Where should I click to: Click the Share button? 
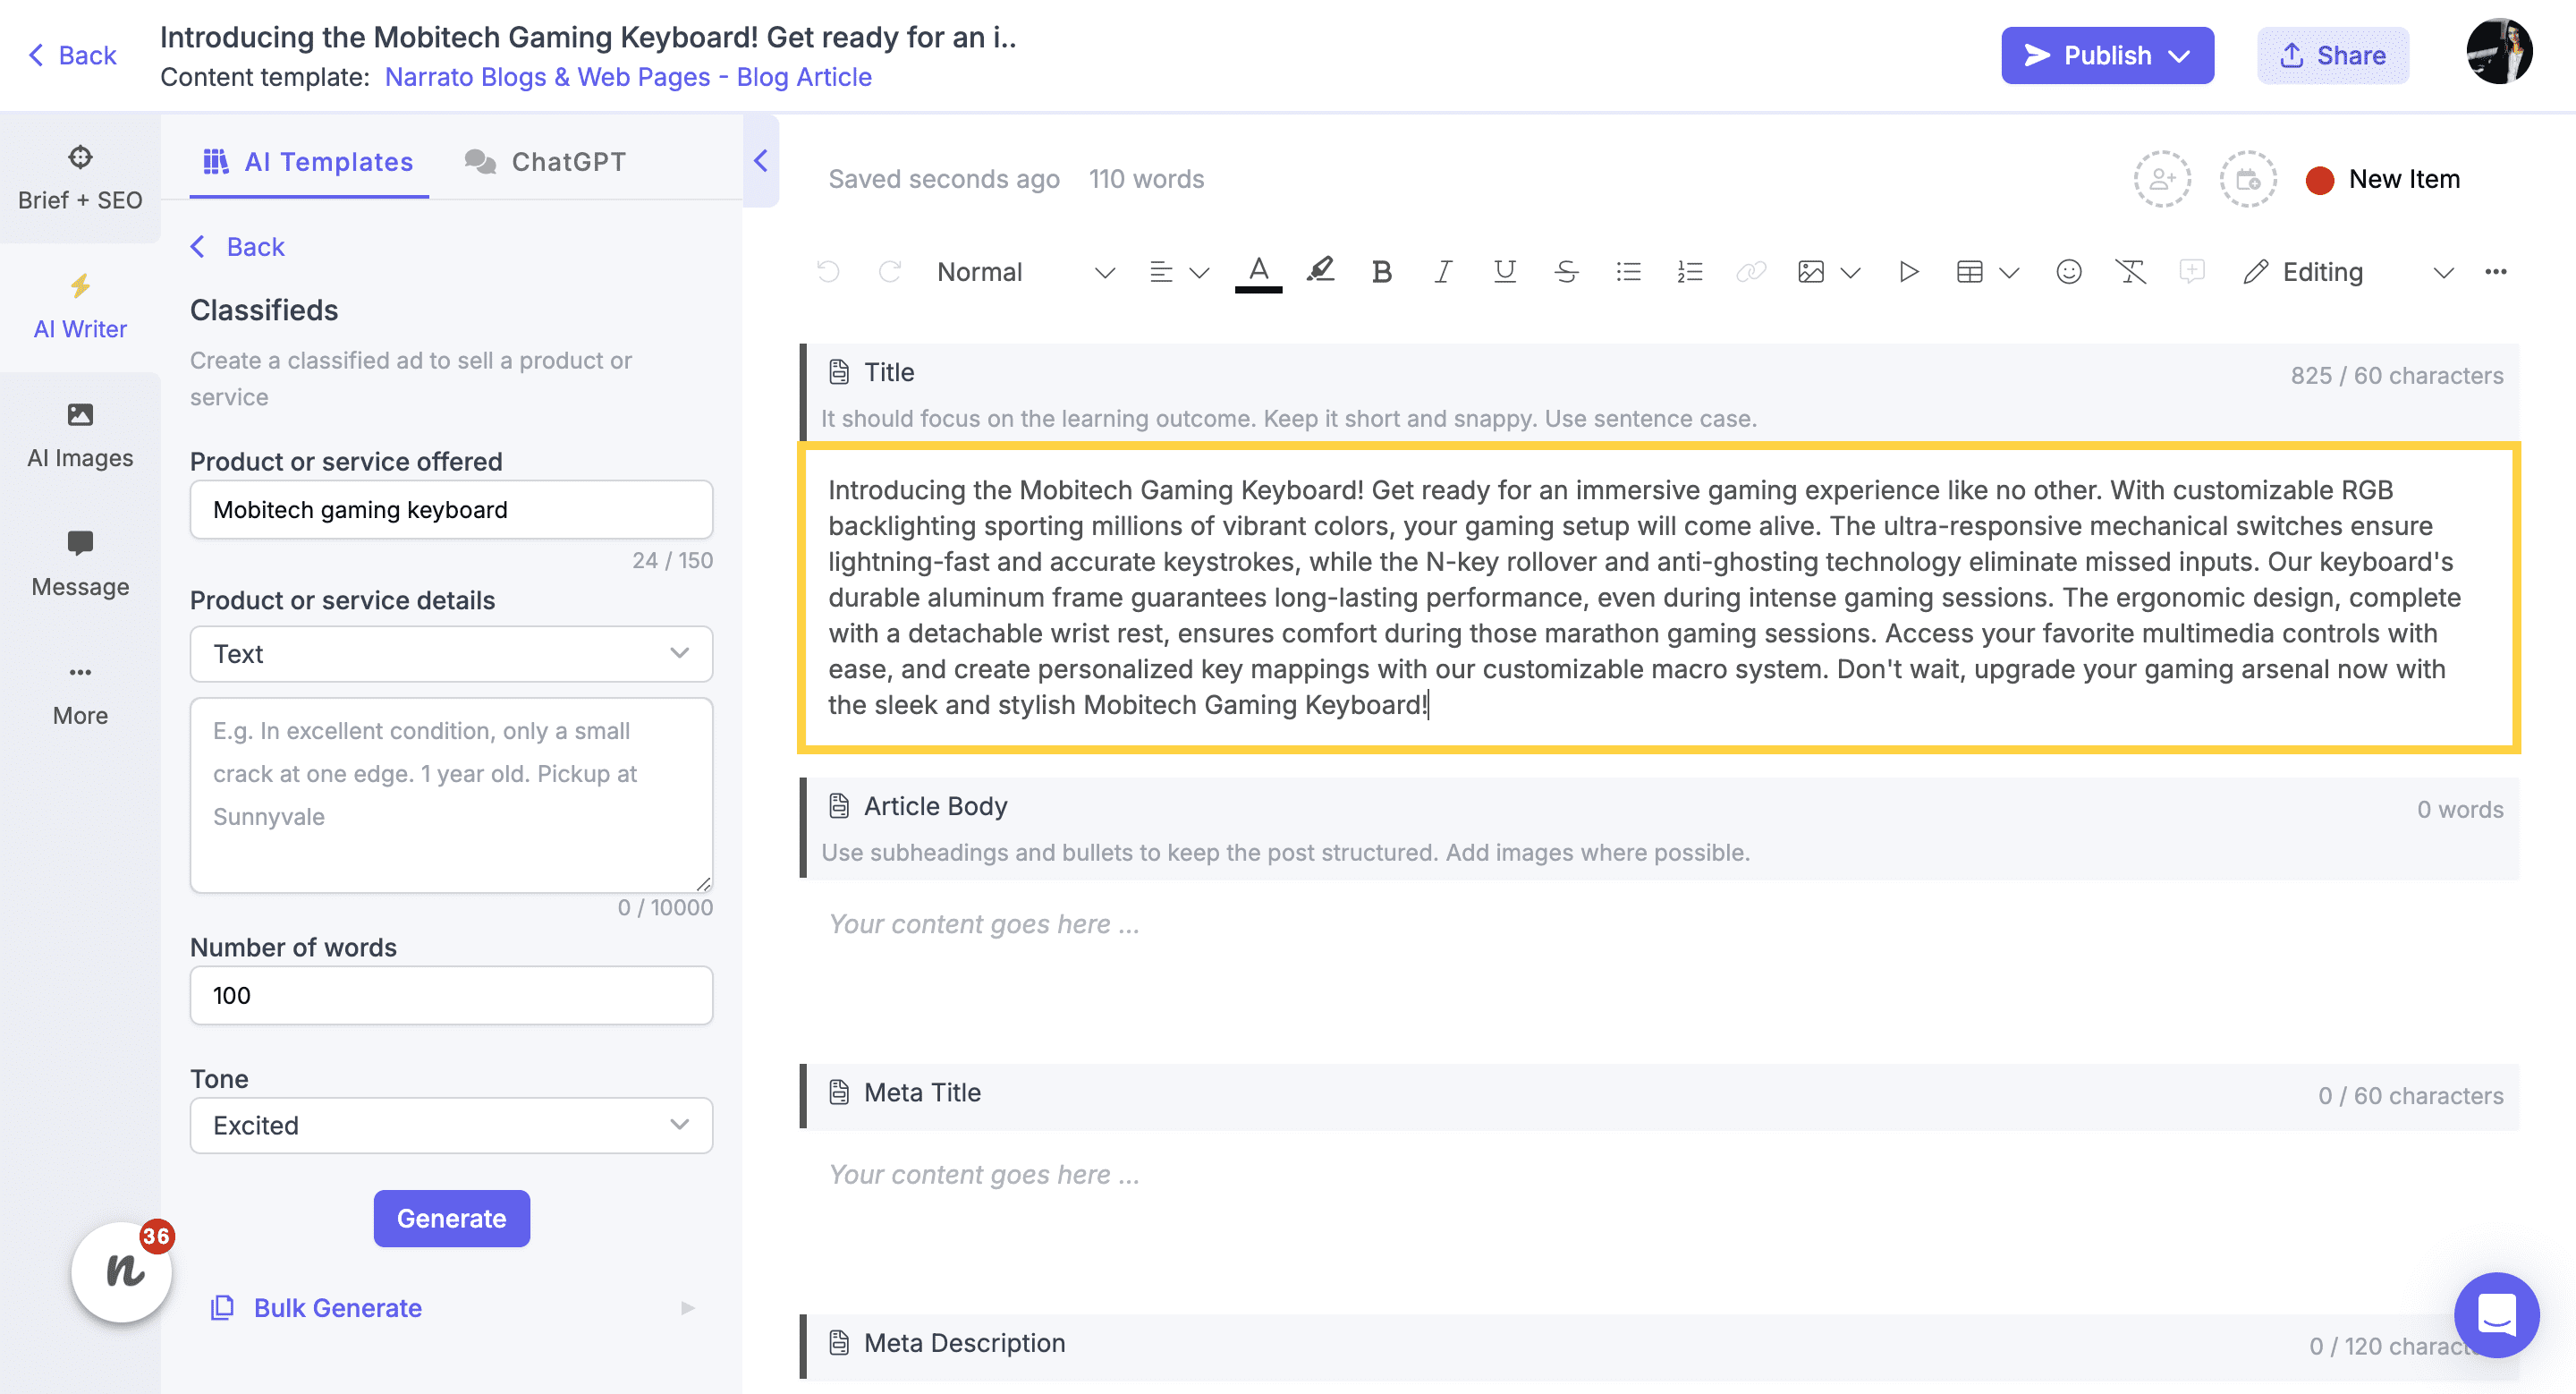coord(2333,56)
